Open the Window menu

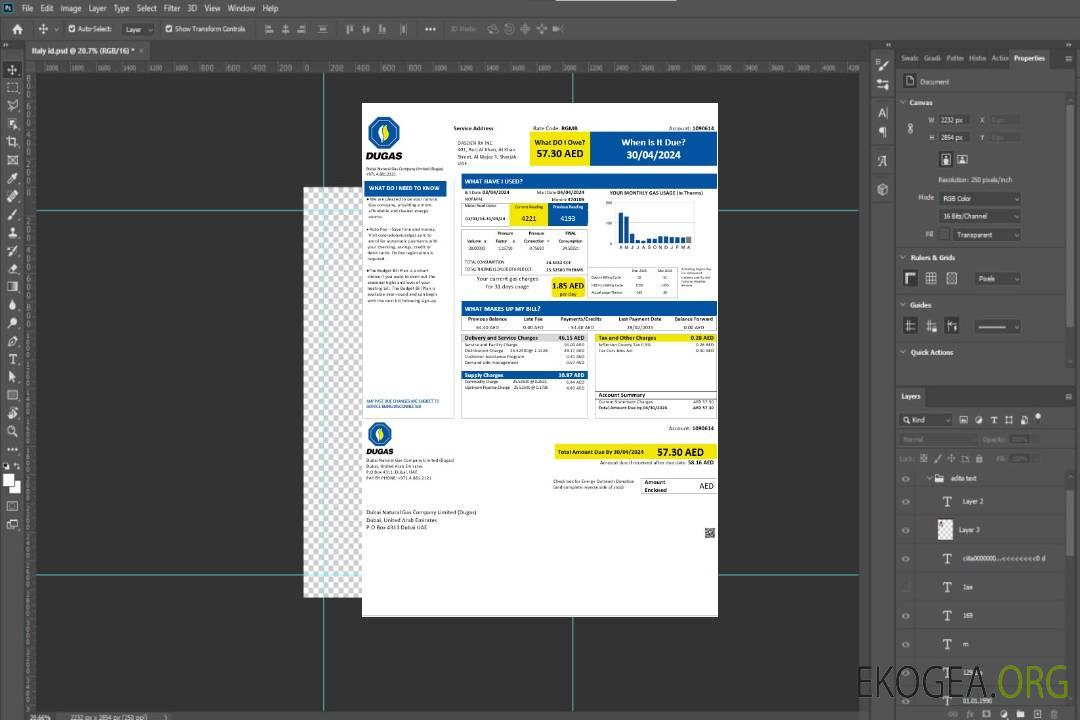[241, 8]
